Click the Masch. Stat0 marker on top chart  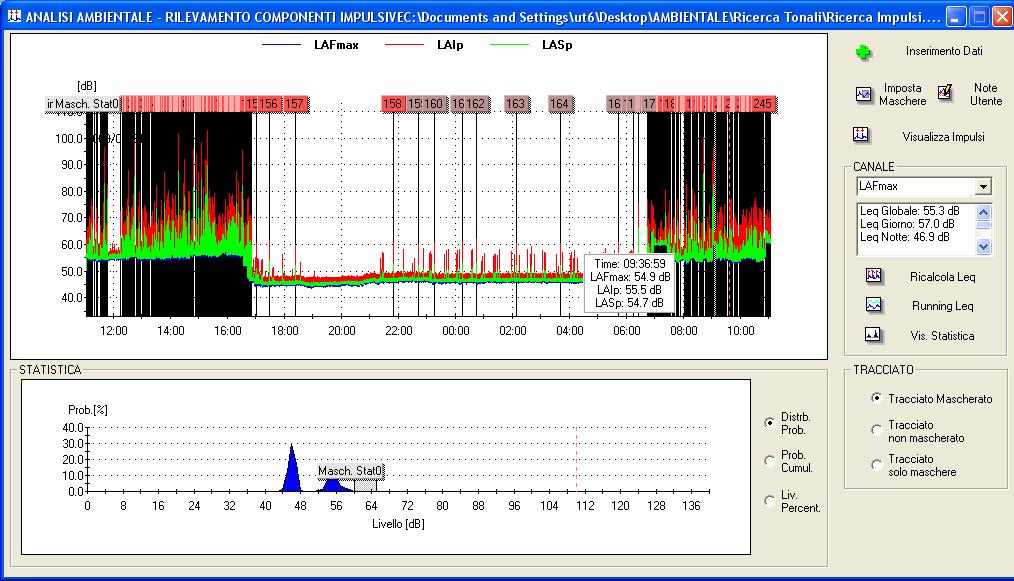tap(83, 104)
